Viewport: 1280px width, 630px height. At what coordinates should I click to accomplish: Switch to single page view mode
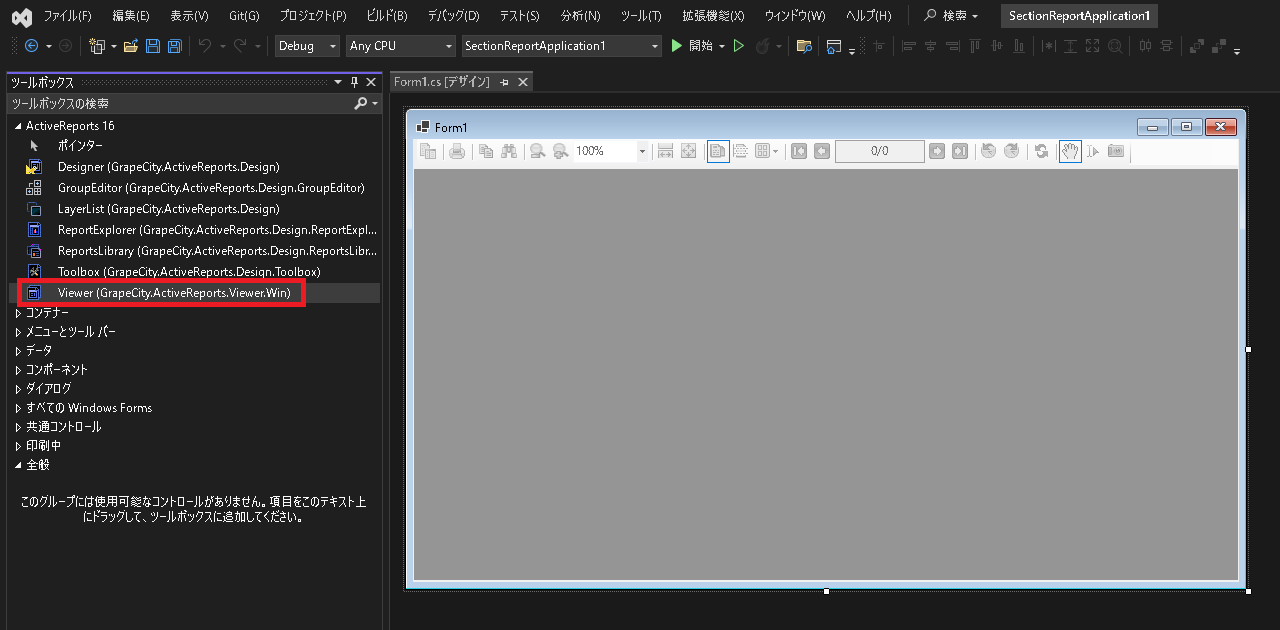click(718, 151)
